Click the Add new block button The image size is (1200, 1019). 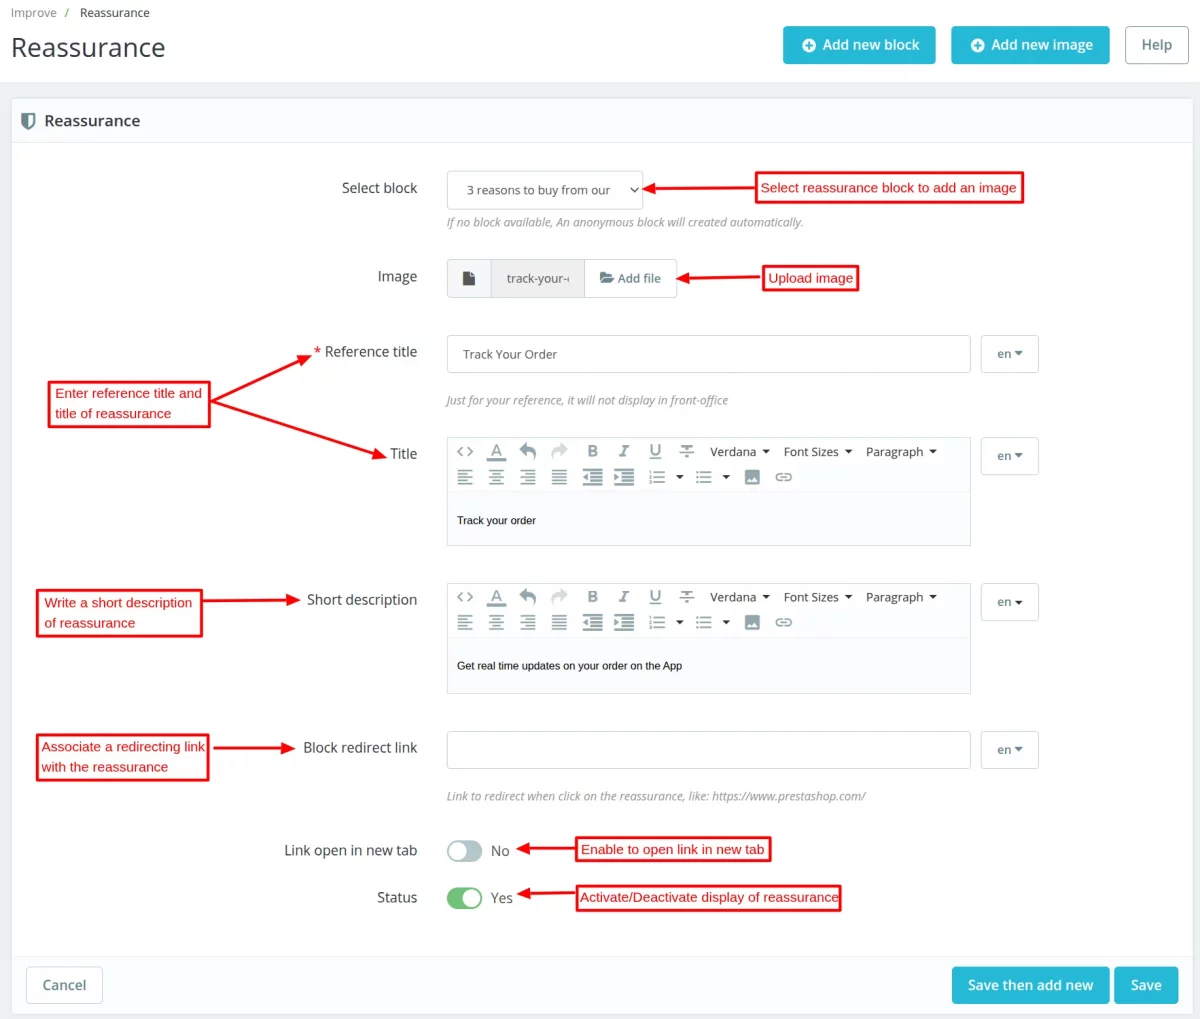click(859, 45)
